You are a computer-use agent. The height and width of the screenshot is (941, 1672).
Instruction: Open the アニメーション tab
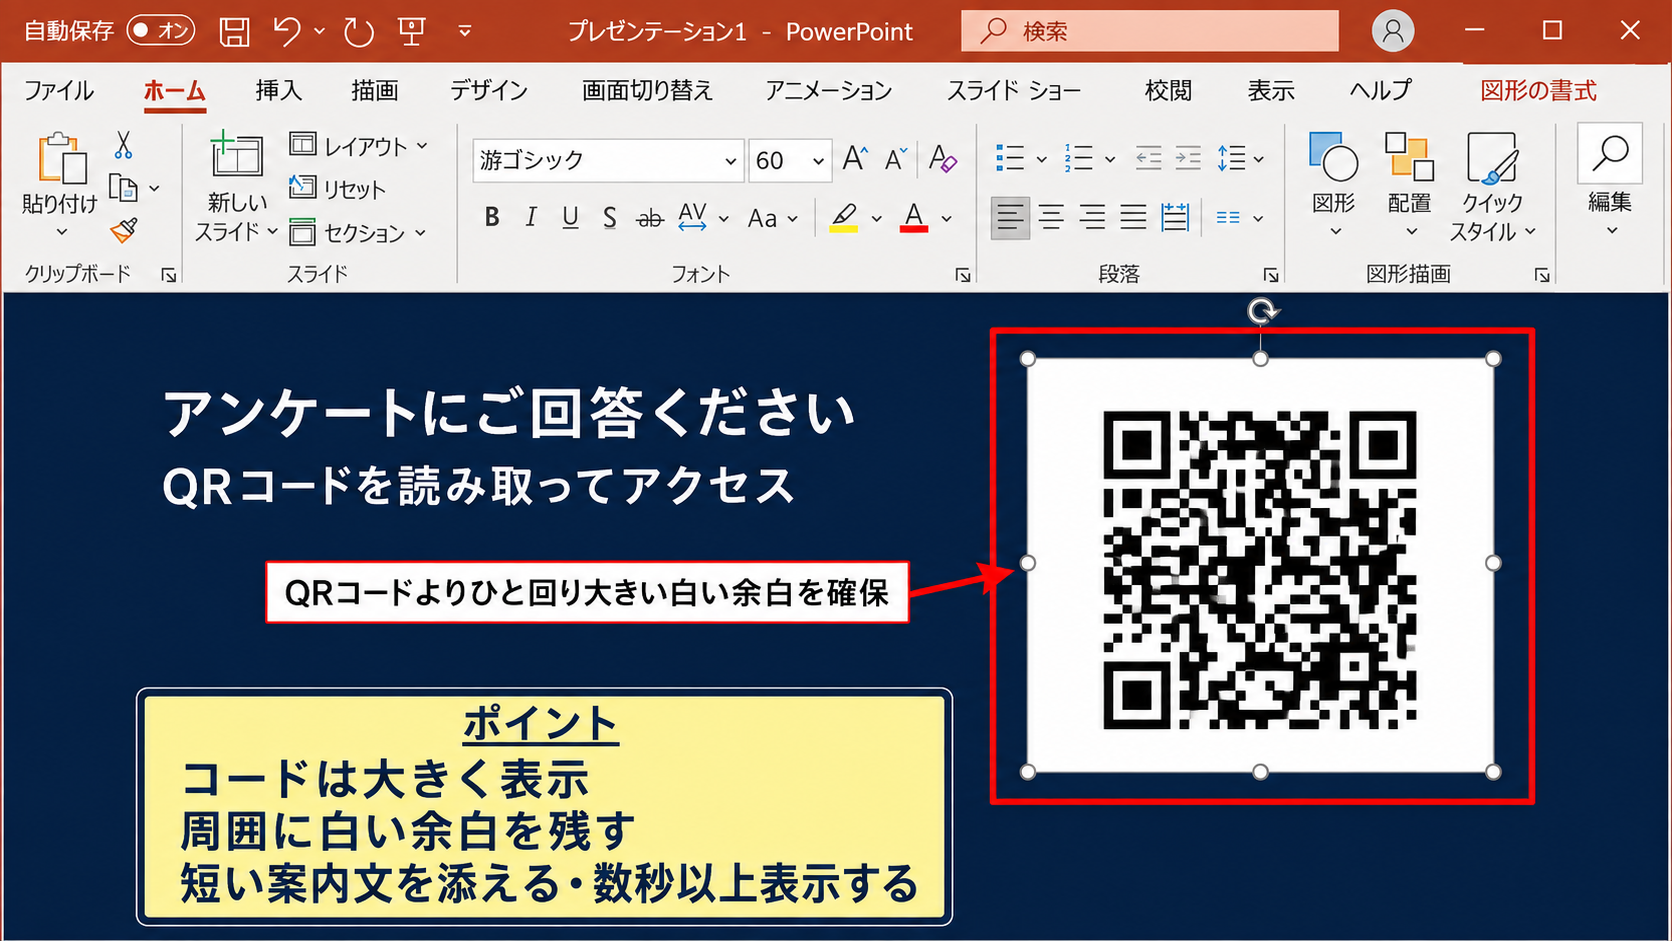click(829, 90)
